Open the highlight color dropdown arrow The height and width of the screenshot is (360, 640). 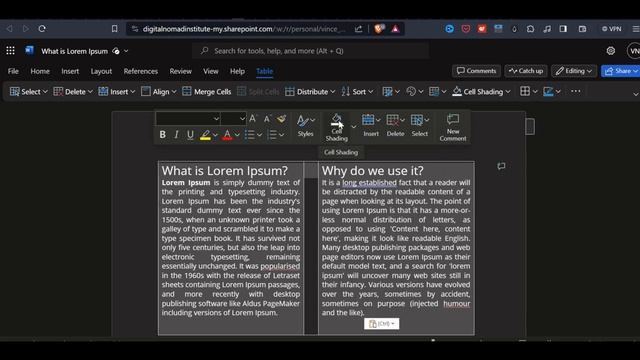tap(215, 135)
